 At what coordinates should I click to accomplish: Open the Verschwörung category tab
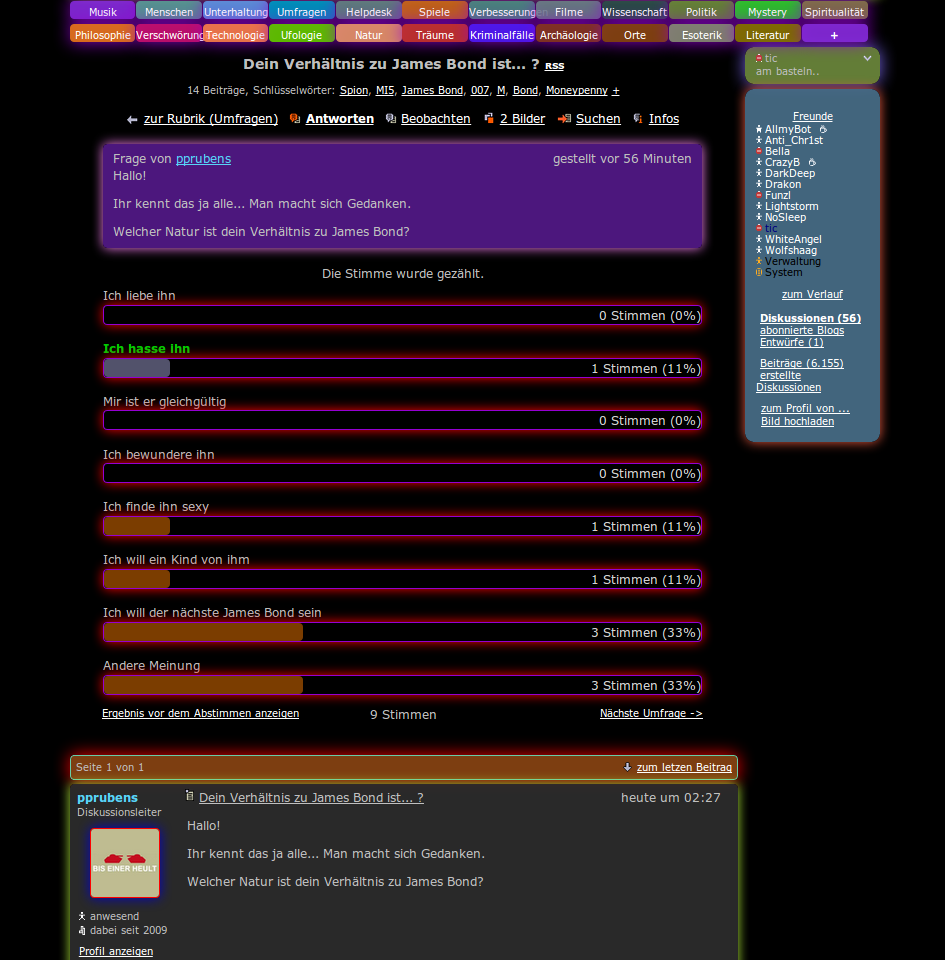(169, 34)
